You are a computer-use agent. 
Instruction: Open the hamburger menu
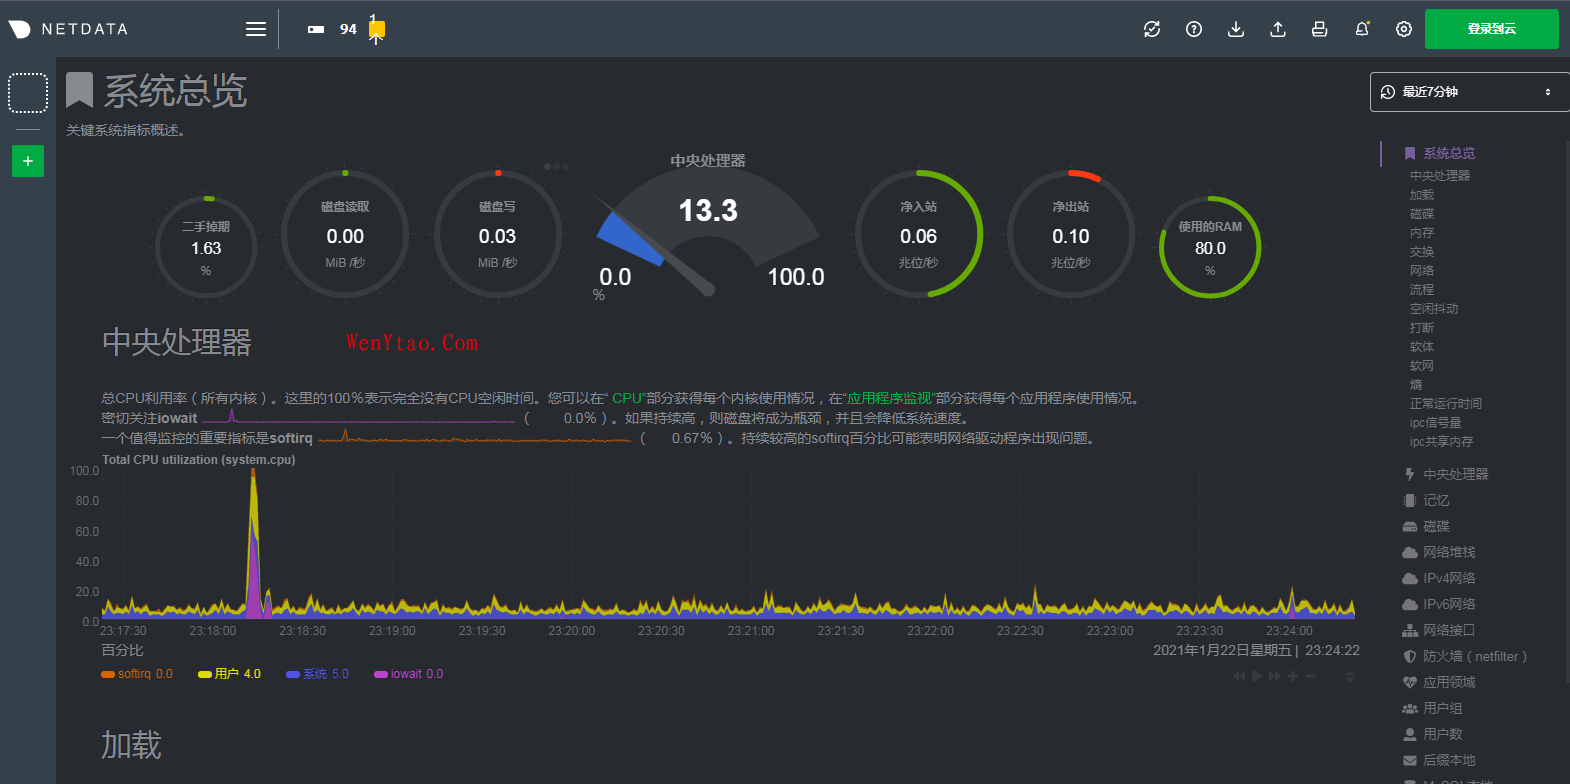pyautogui.click(x=256, y=29)
